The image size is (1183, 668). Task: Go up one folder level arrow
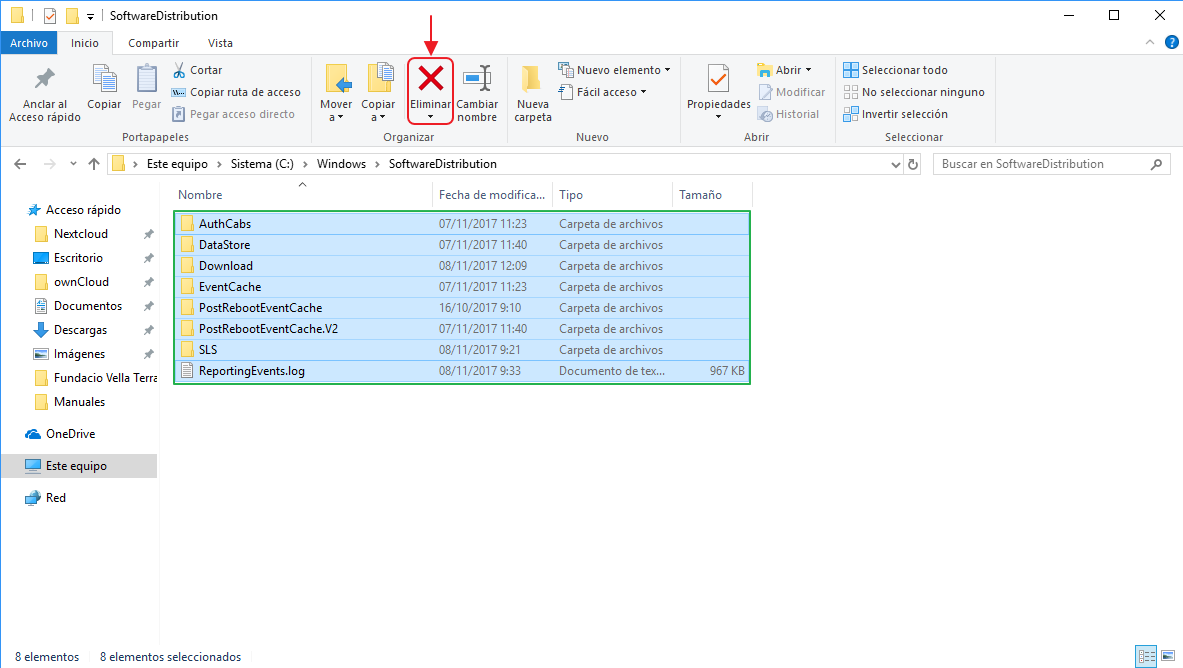[94, 164]
